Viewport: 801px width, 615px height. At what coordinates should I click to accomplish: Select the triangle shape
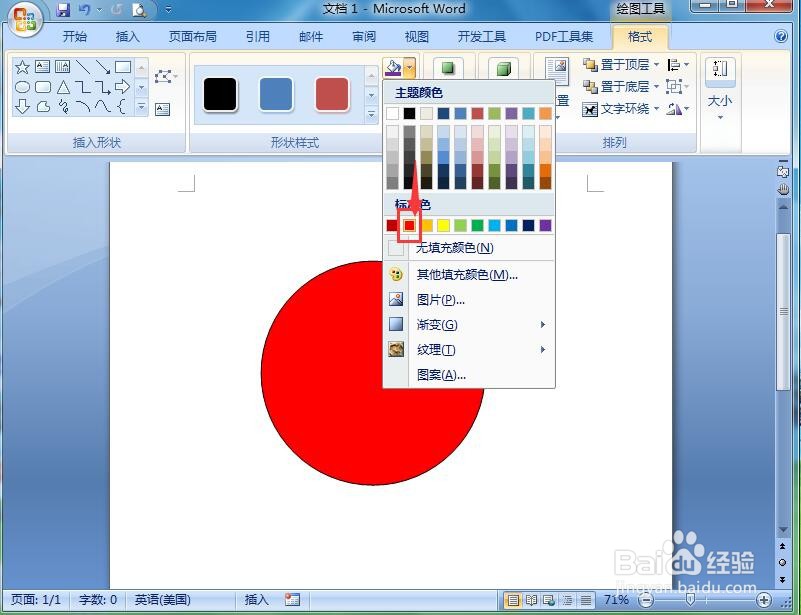(63, 87)
